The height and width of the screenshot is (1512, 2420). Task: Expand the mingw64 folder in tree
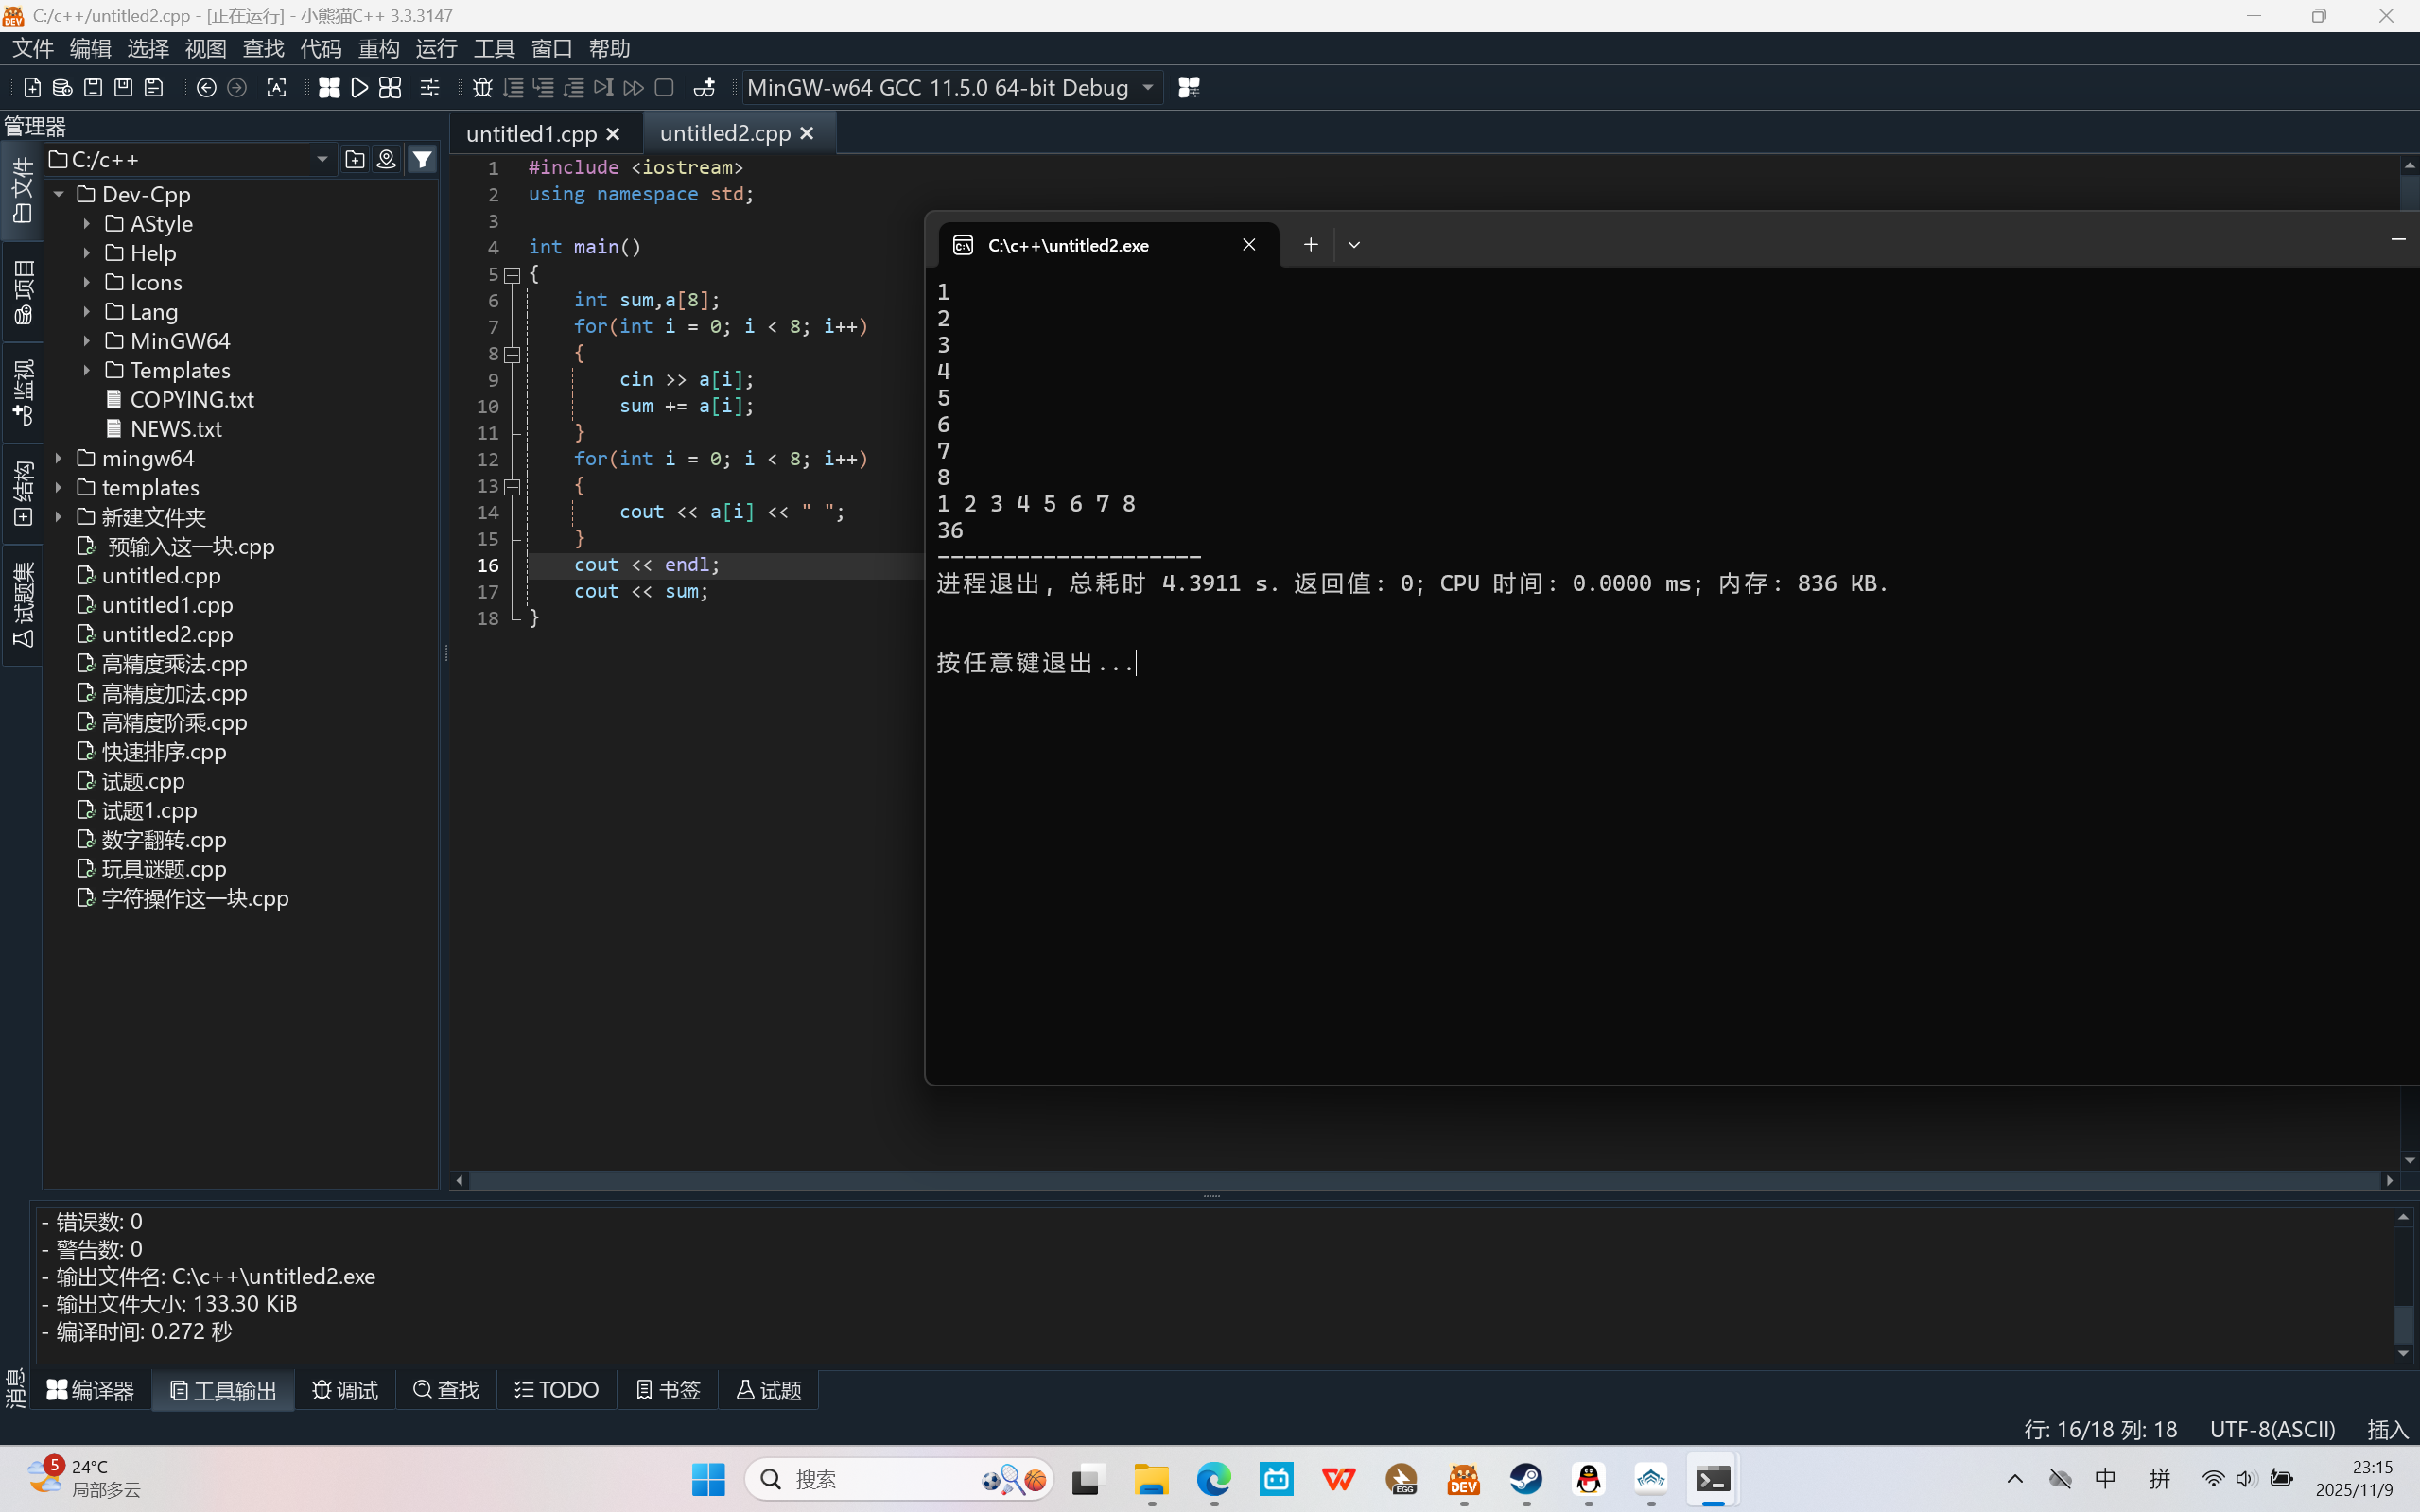[x=59, y=458]
